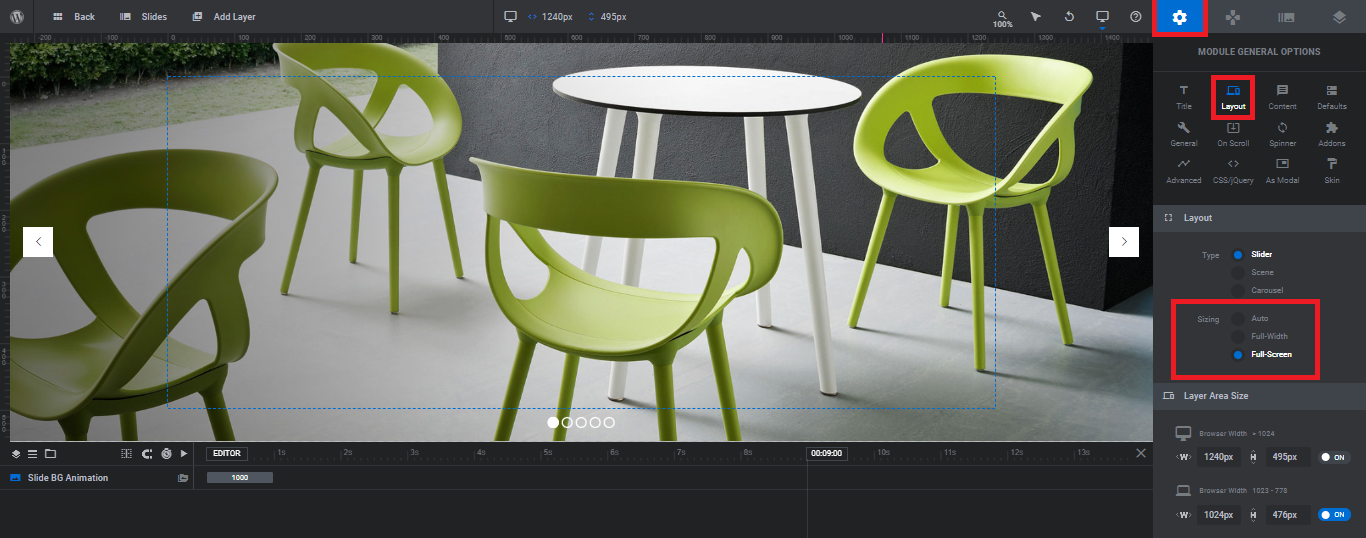Screen dimensions: 1366x538
Task: Open the As Modal options section
Action: point(1282,171)
